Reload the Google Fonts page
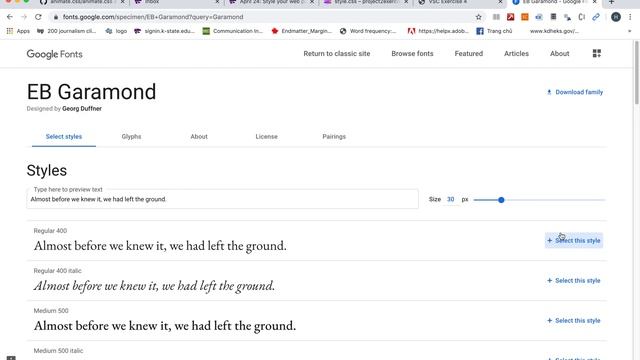The image size is (640, 360). [x=38, y=17]
